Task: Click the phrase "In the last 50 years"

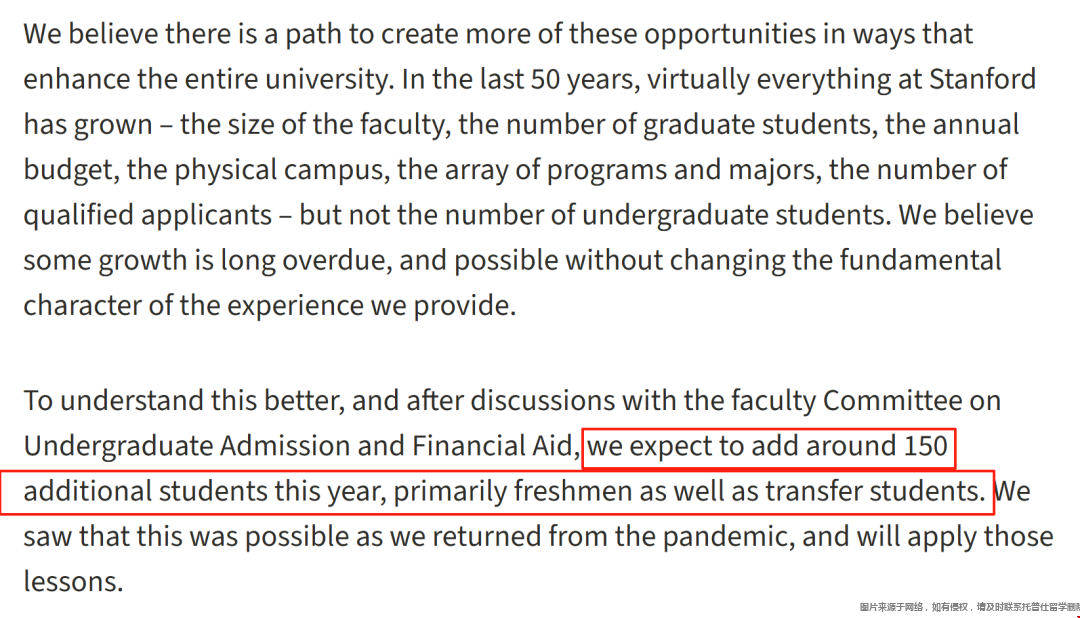Action: point(521,79)
